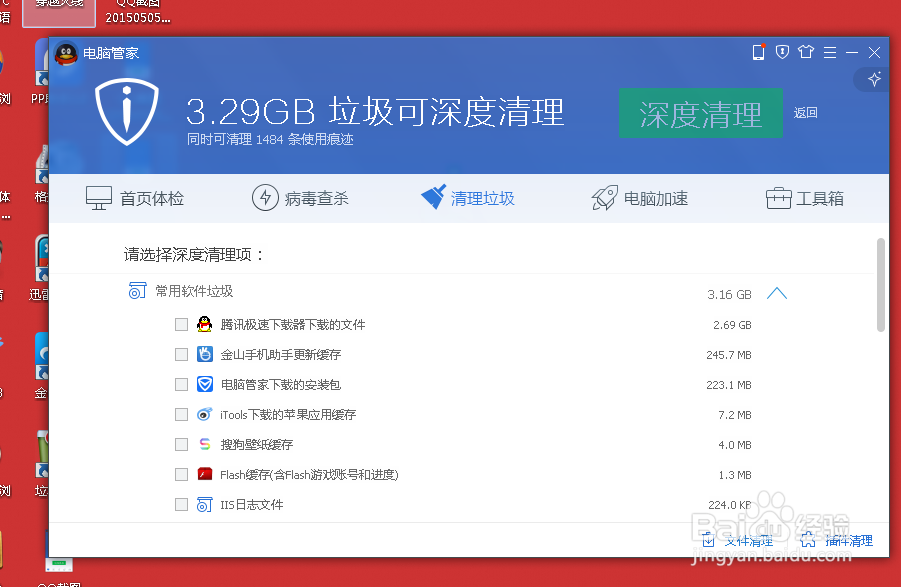Click the 电脑管家下载的安装包 shield icon
The image size is (901, 587).
205,384
